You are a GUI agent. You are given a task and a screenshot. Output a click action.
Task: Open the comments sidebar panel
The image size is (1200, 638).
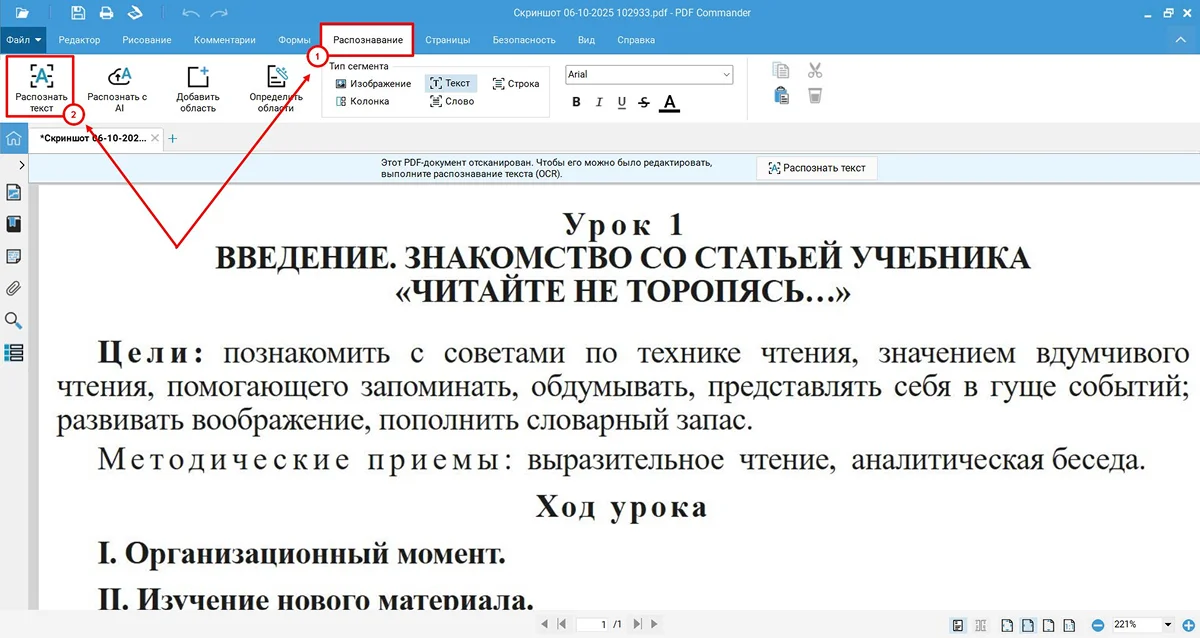click(x=14, y=256)
